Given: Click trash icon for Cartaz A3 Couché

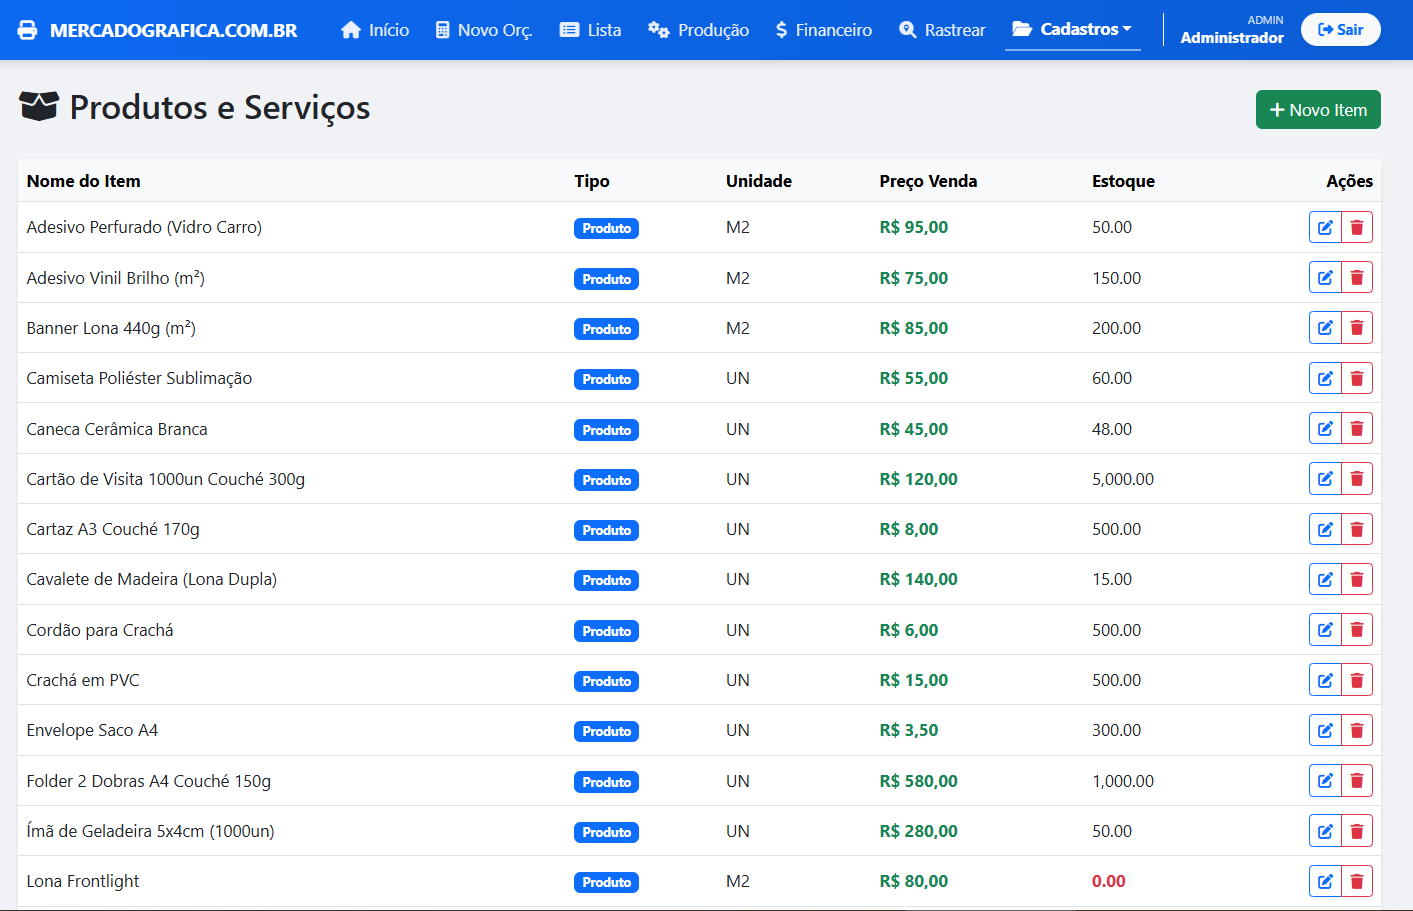Looking at the screenshot, I should [1357, 529].
